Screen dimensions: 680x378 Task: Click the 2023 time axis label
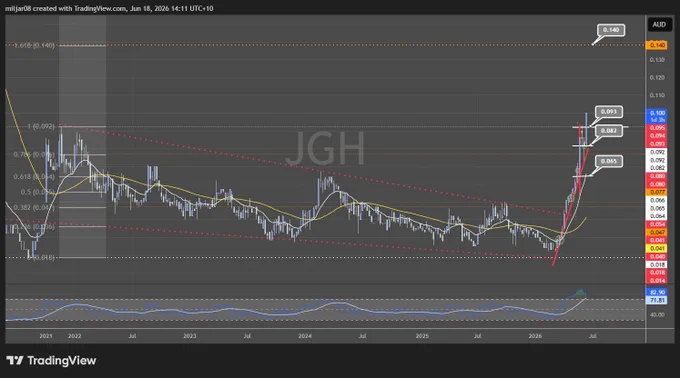(x=190, y=336)
